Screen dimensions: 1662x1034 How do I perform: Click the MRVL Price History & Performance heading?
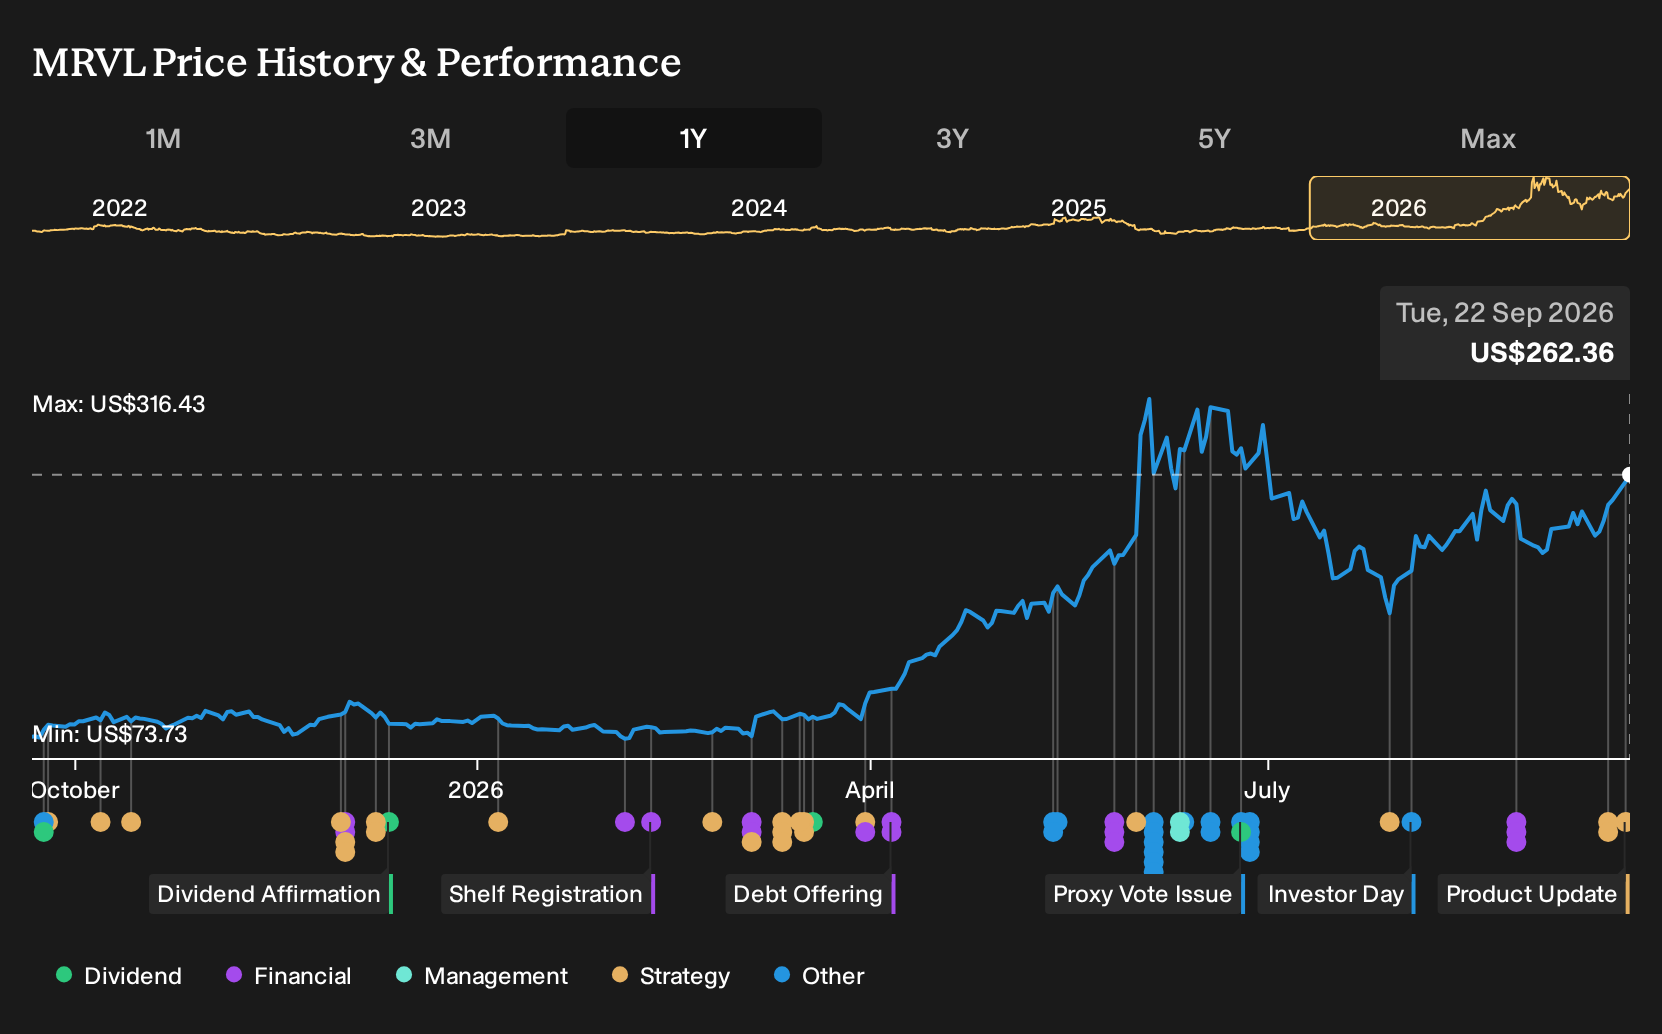tap(357, 62)
